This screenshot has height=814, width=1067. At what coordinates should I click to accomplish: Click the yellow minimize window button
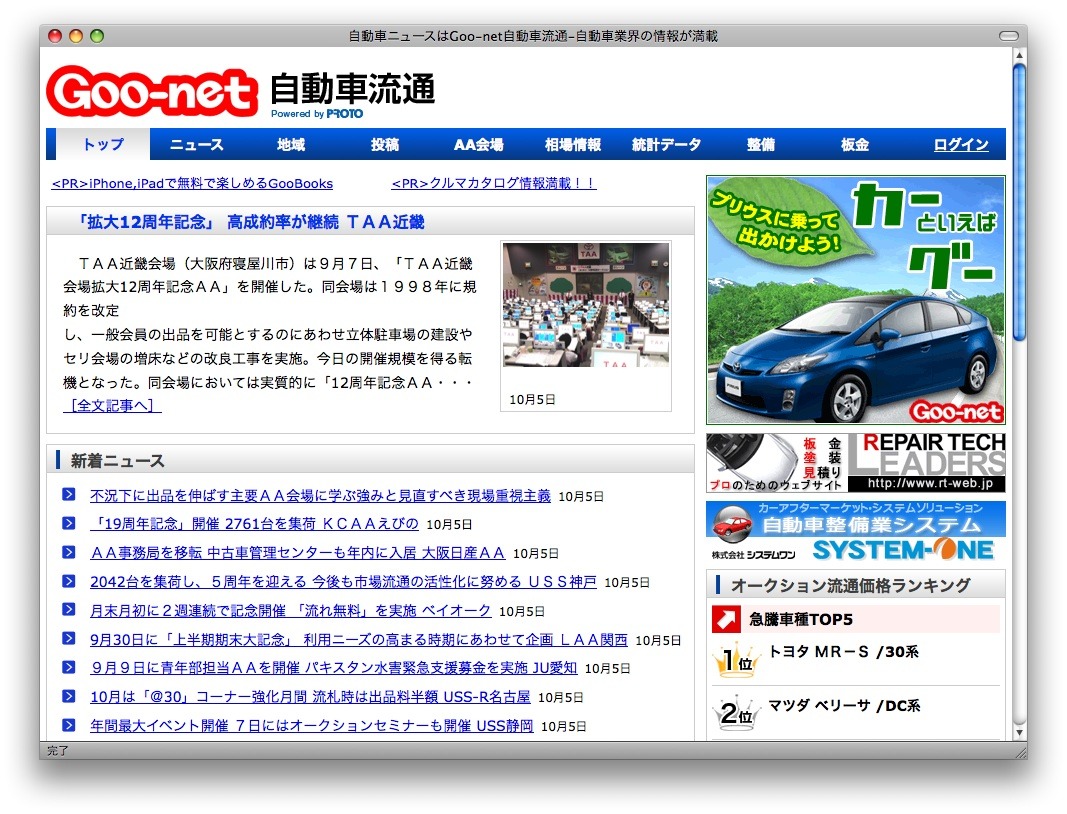pyautogui.click(x=76, y=35)
